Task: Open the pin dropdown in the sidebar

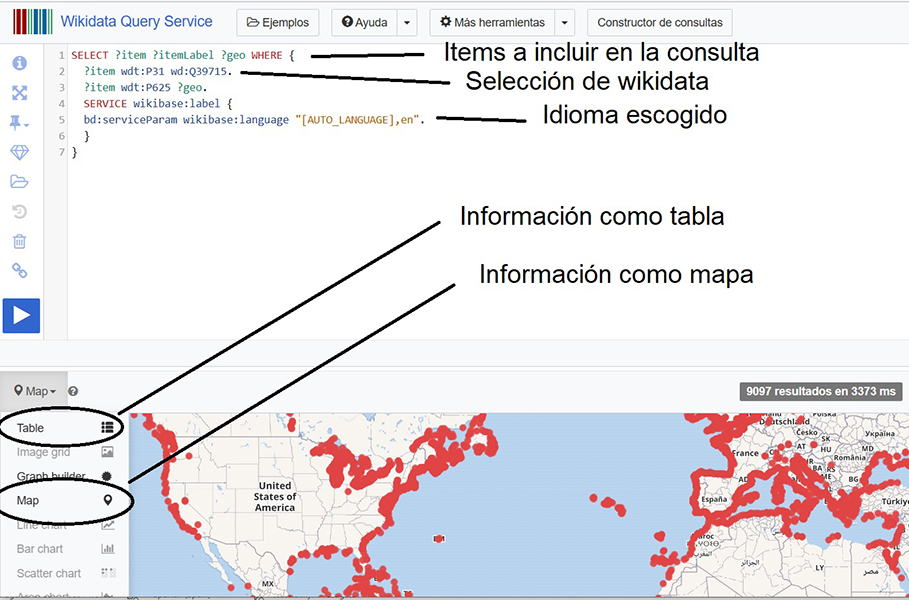Action: 20,122
